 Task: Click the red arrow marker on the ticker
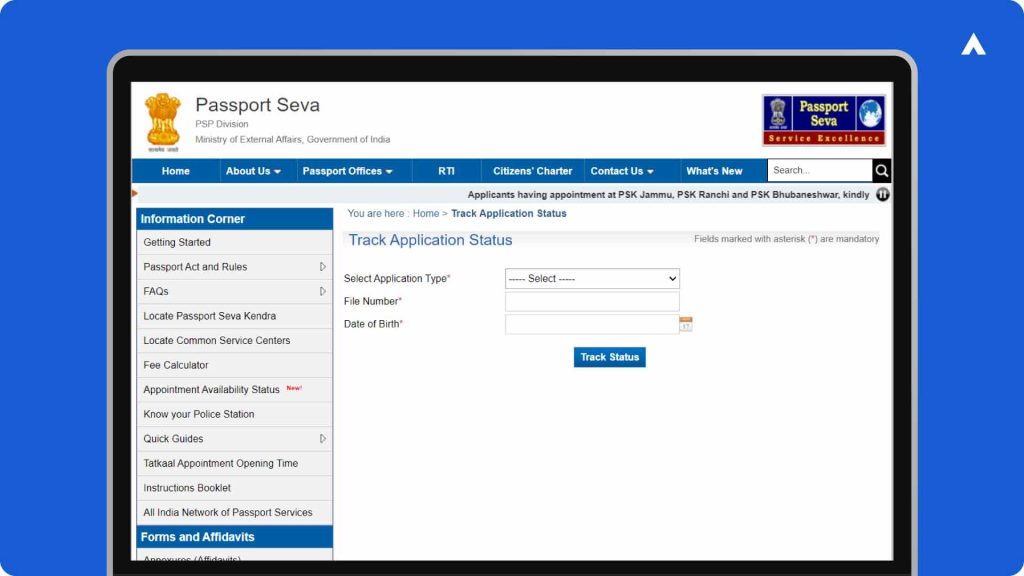[133, 194]
